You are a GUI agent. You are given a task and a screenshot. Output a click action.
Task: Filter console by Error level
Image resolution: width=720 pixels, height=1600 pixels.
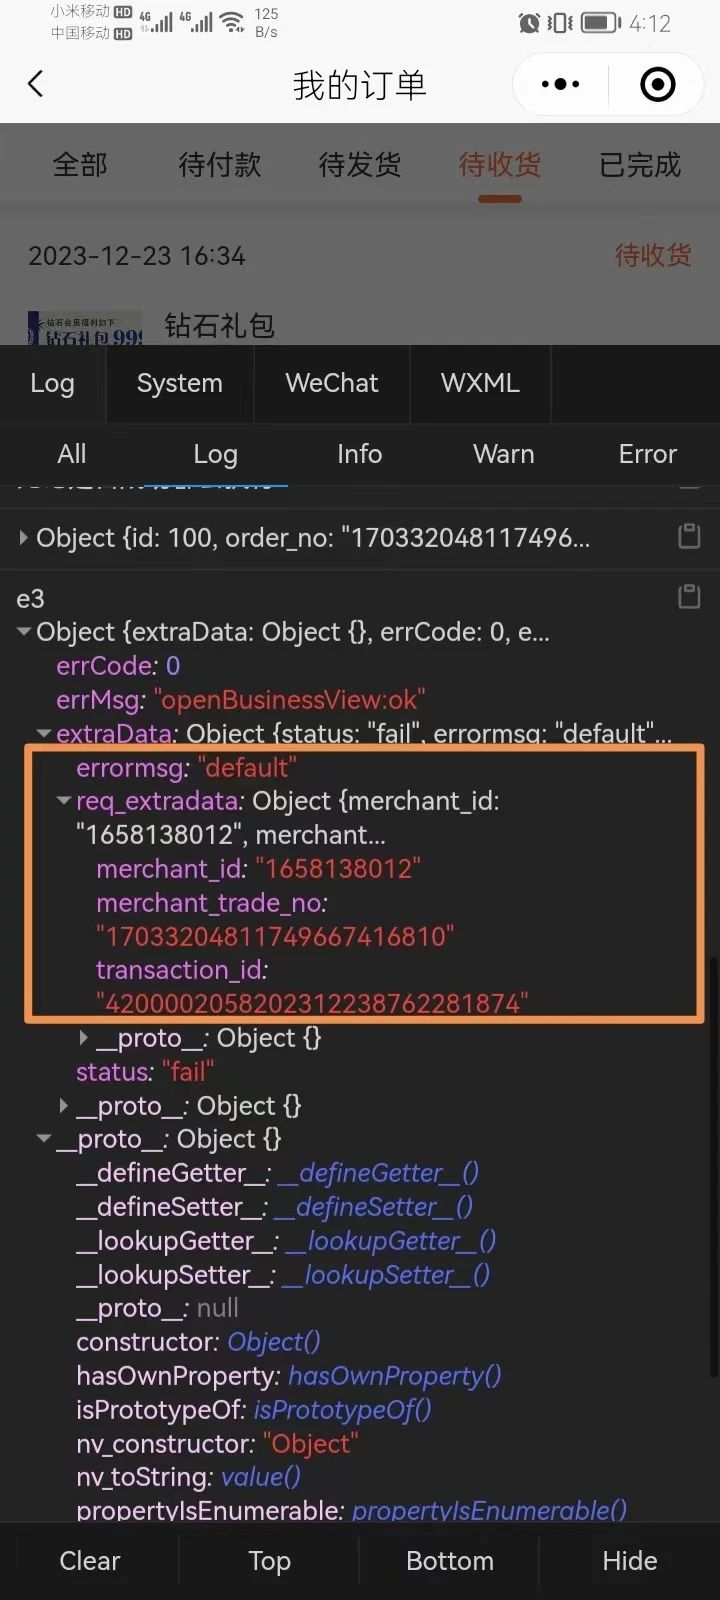pyautogui.click(x=648, y=454)
